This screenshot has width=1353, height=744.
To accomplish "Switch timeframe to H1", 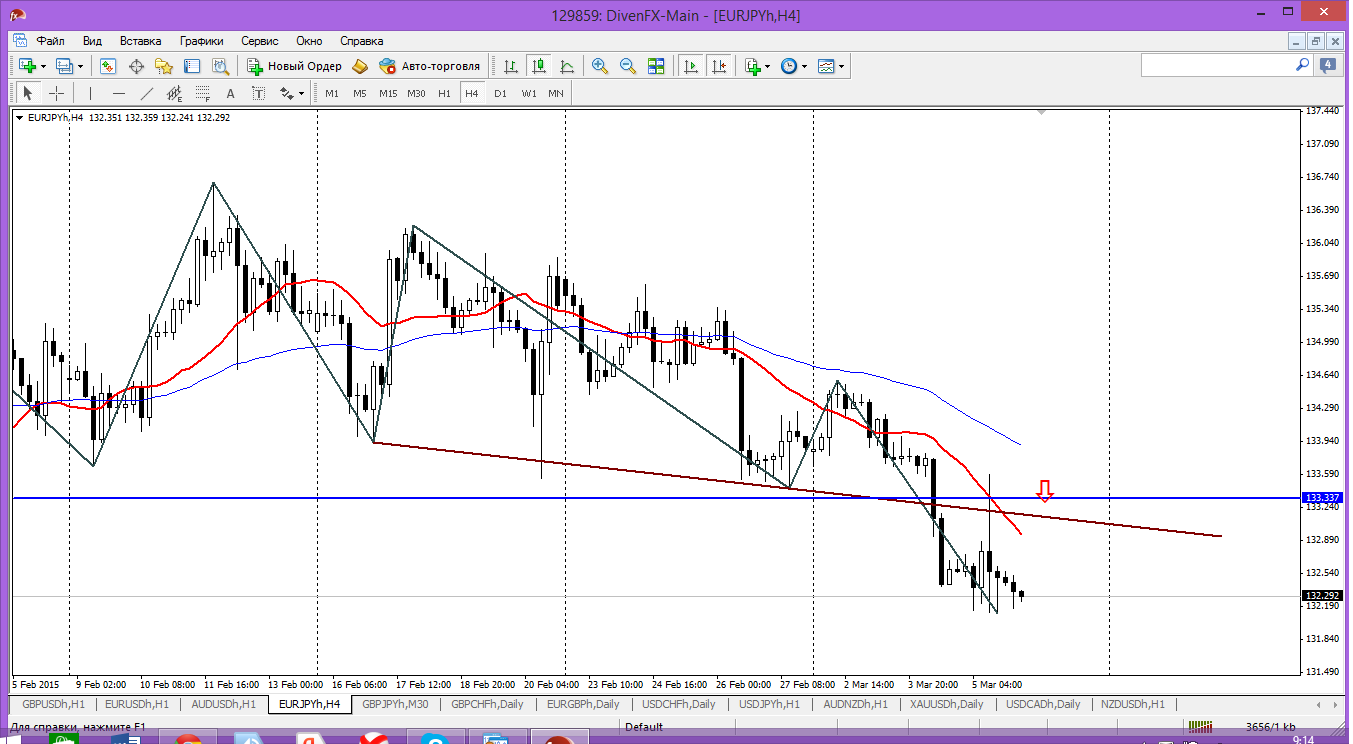I will pos(444,93).
